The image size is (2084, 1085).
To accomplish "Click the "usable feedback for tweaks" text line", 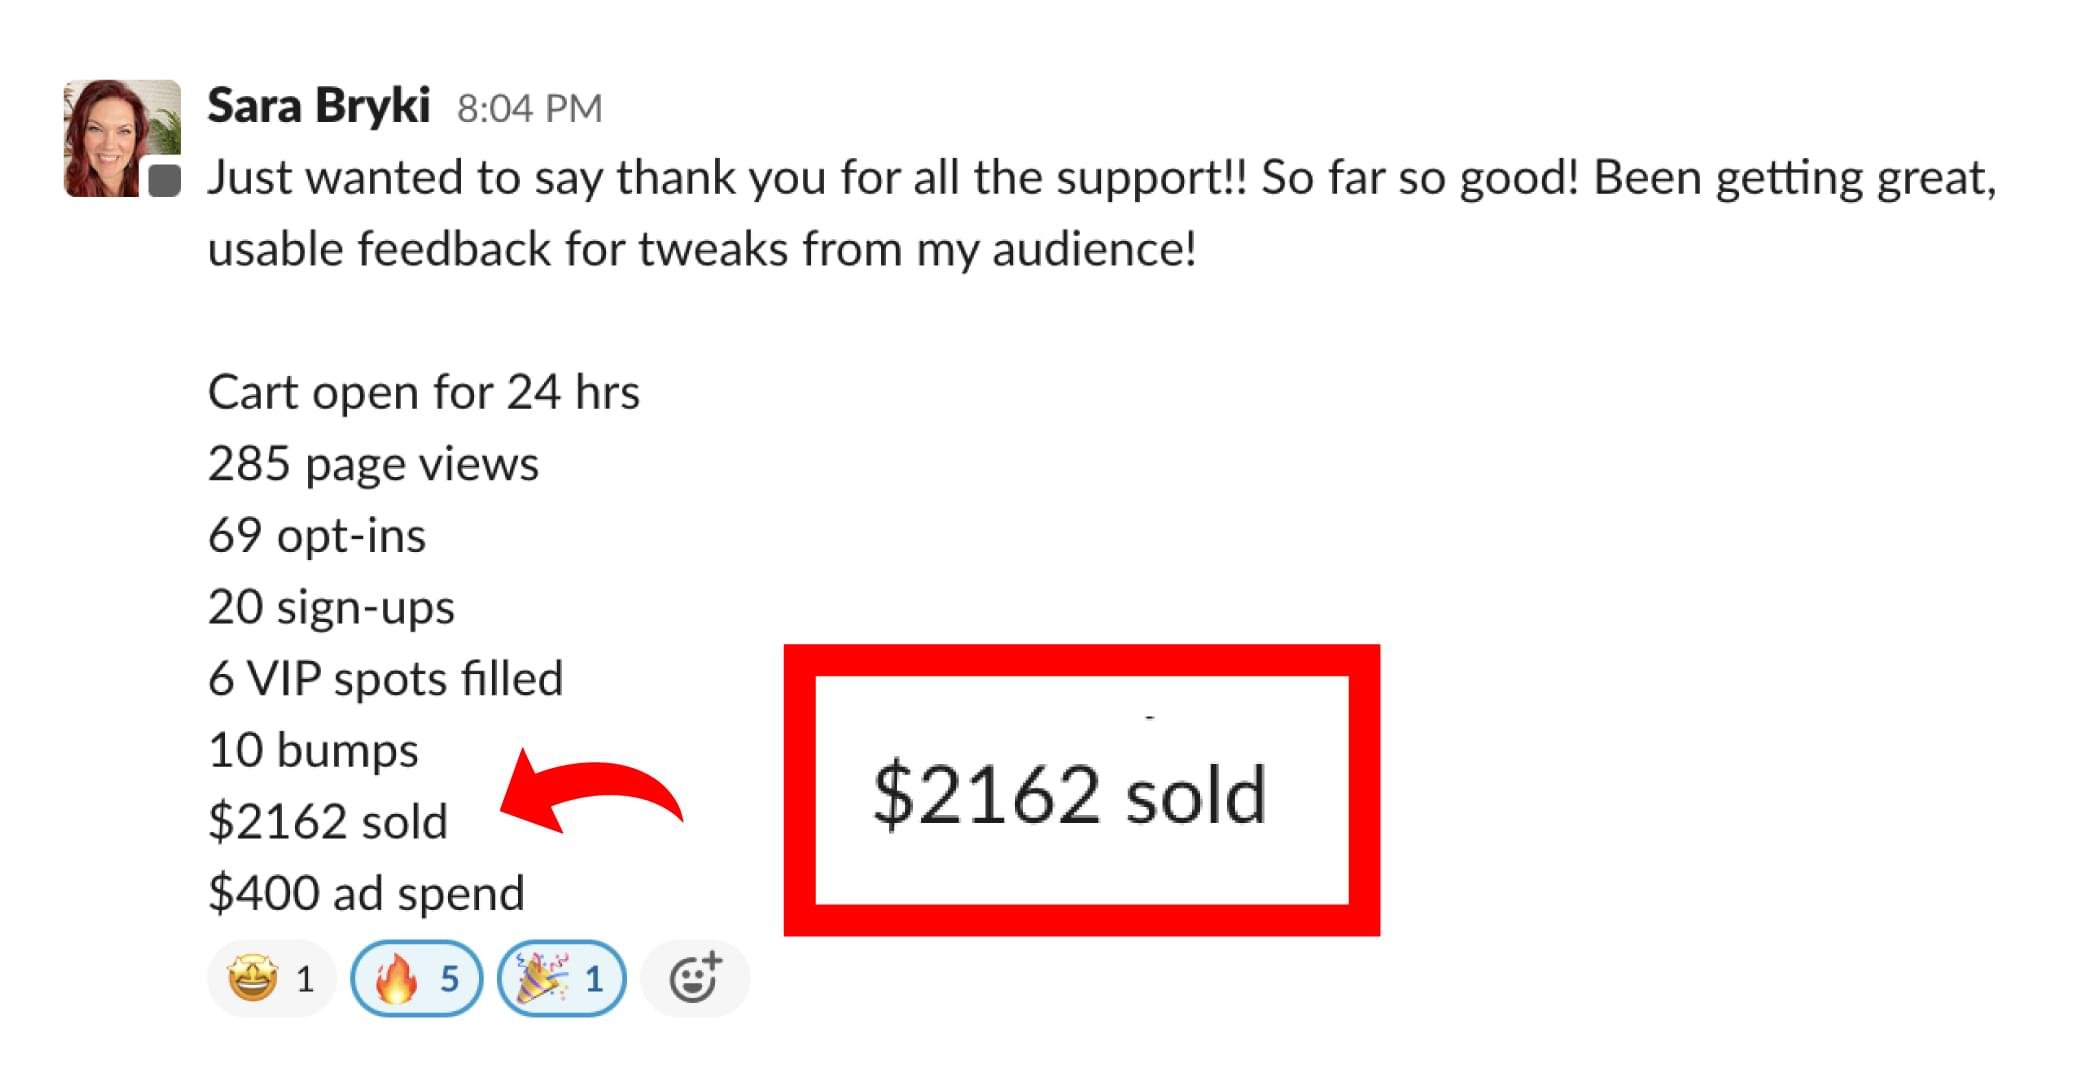I will (x=701, y=249).
